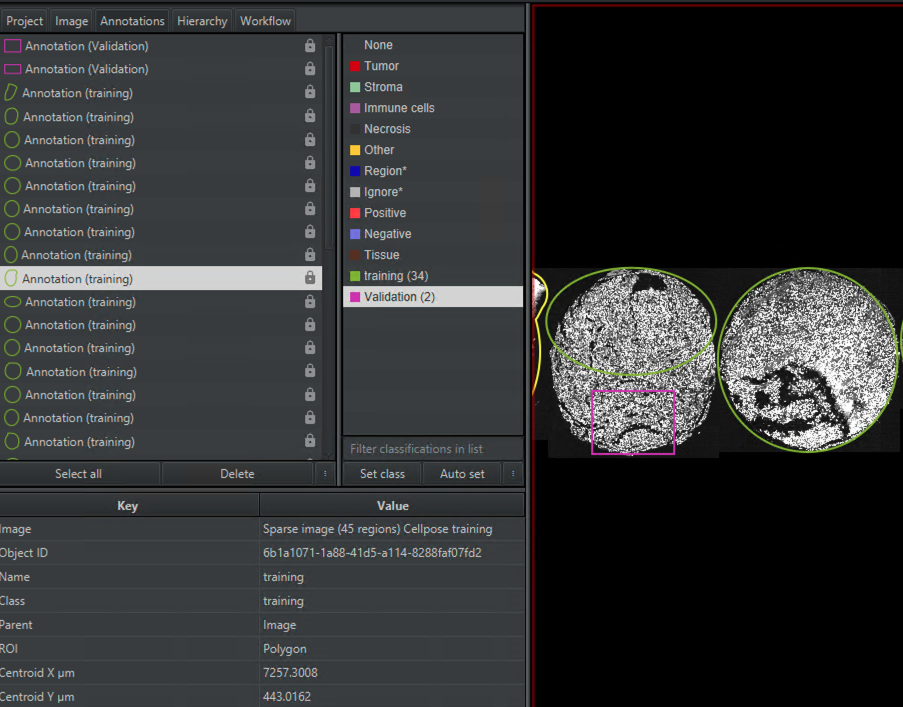Viewport: 903px width, 707px height.
Task: Click the Select all button
Action: point(80,473)
